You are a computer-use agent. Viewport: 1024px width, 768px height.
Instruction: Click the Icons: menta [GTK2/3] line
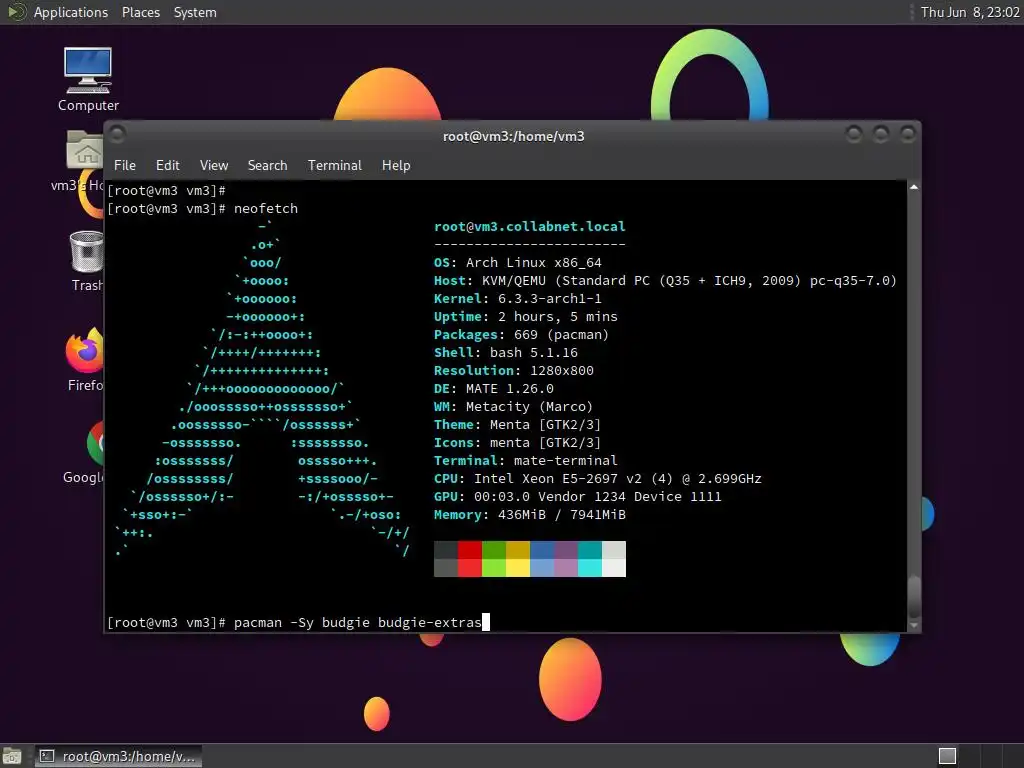click(517, 443)
